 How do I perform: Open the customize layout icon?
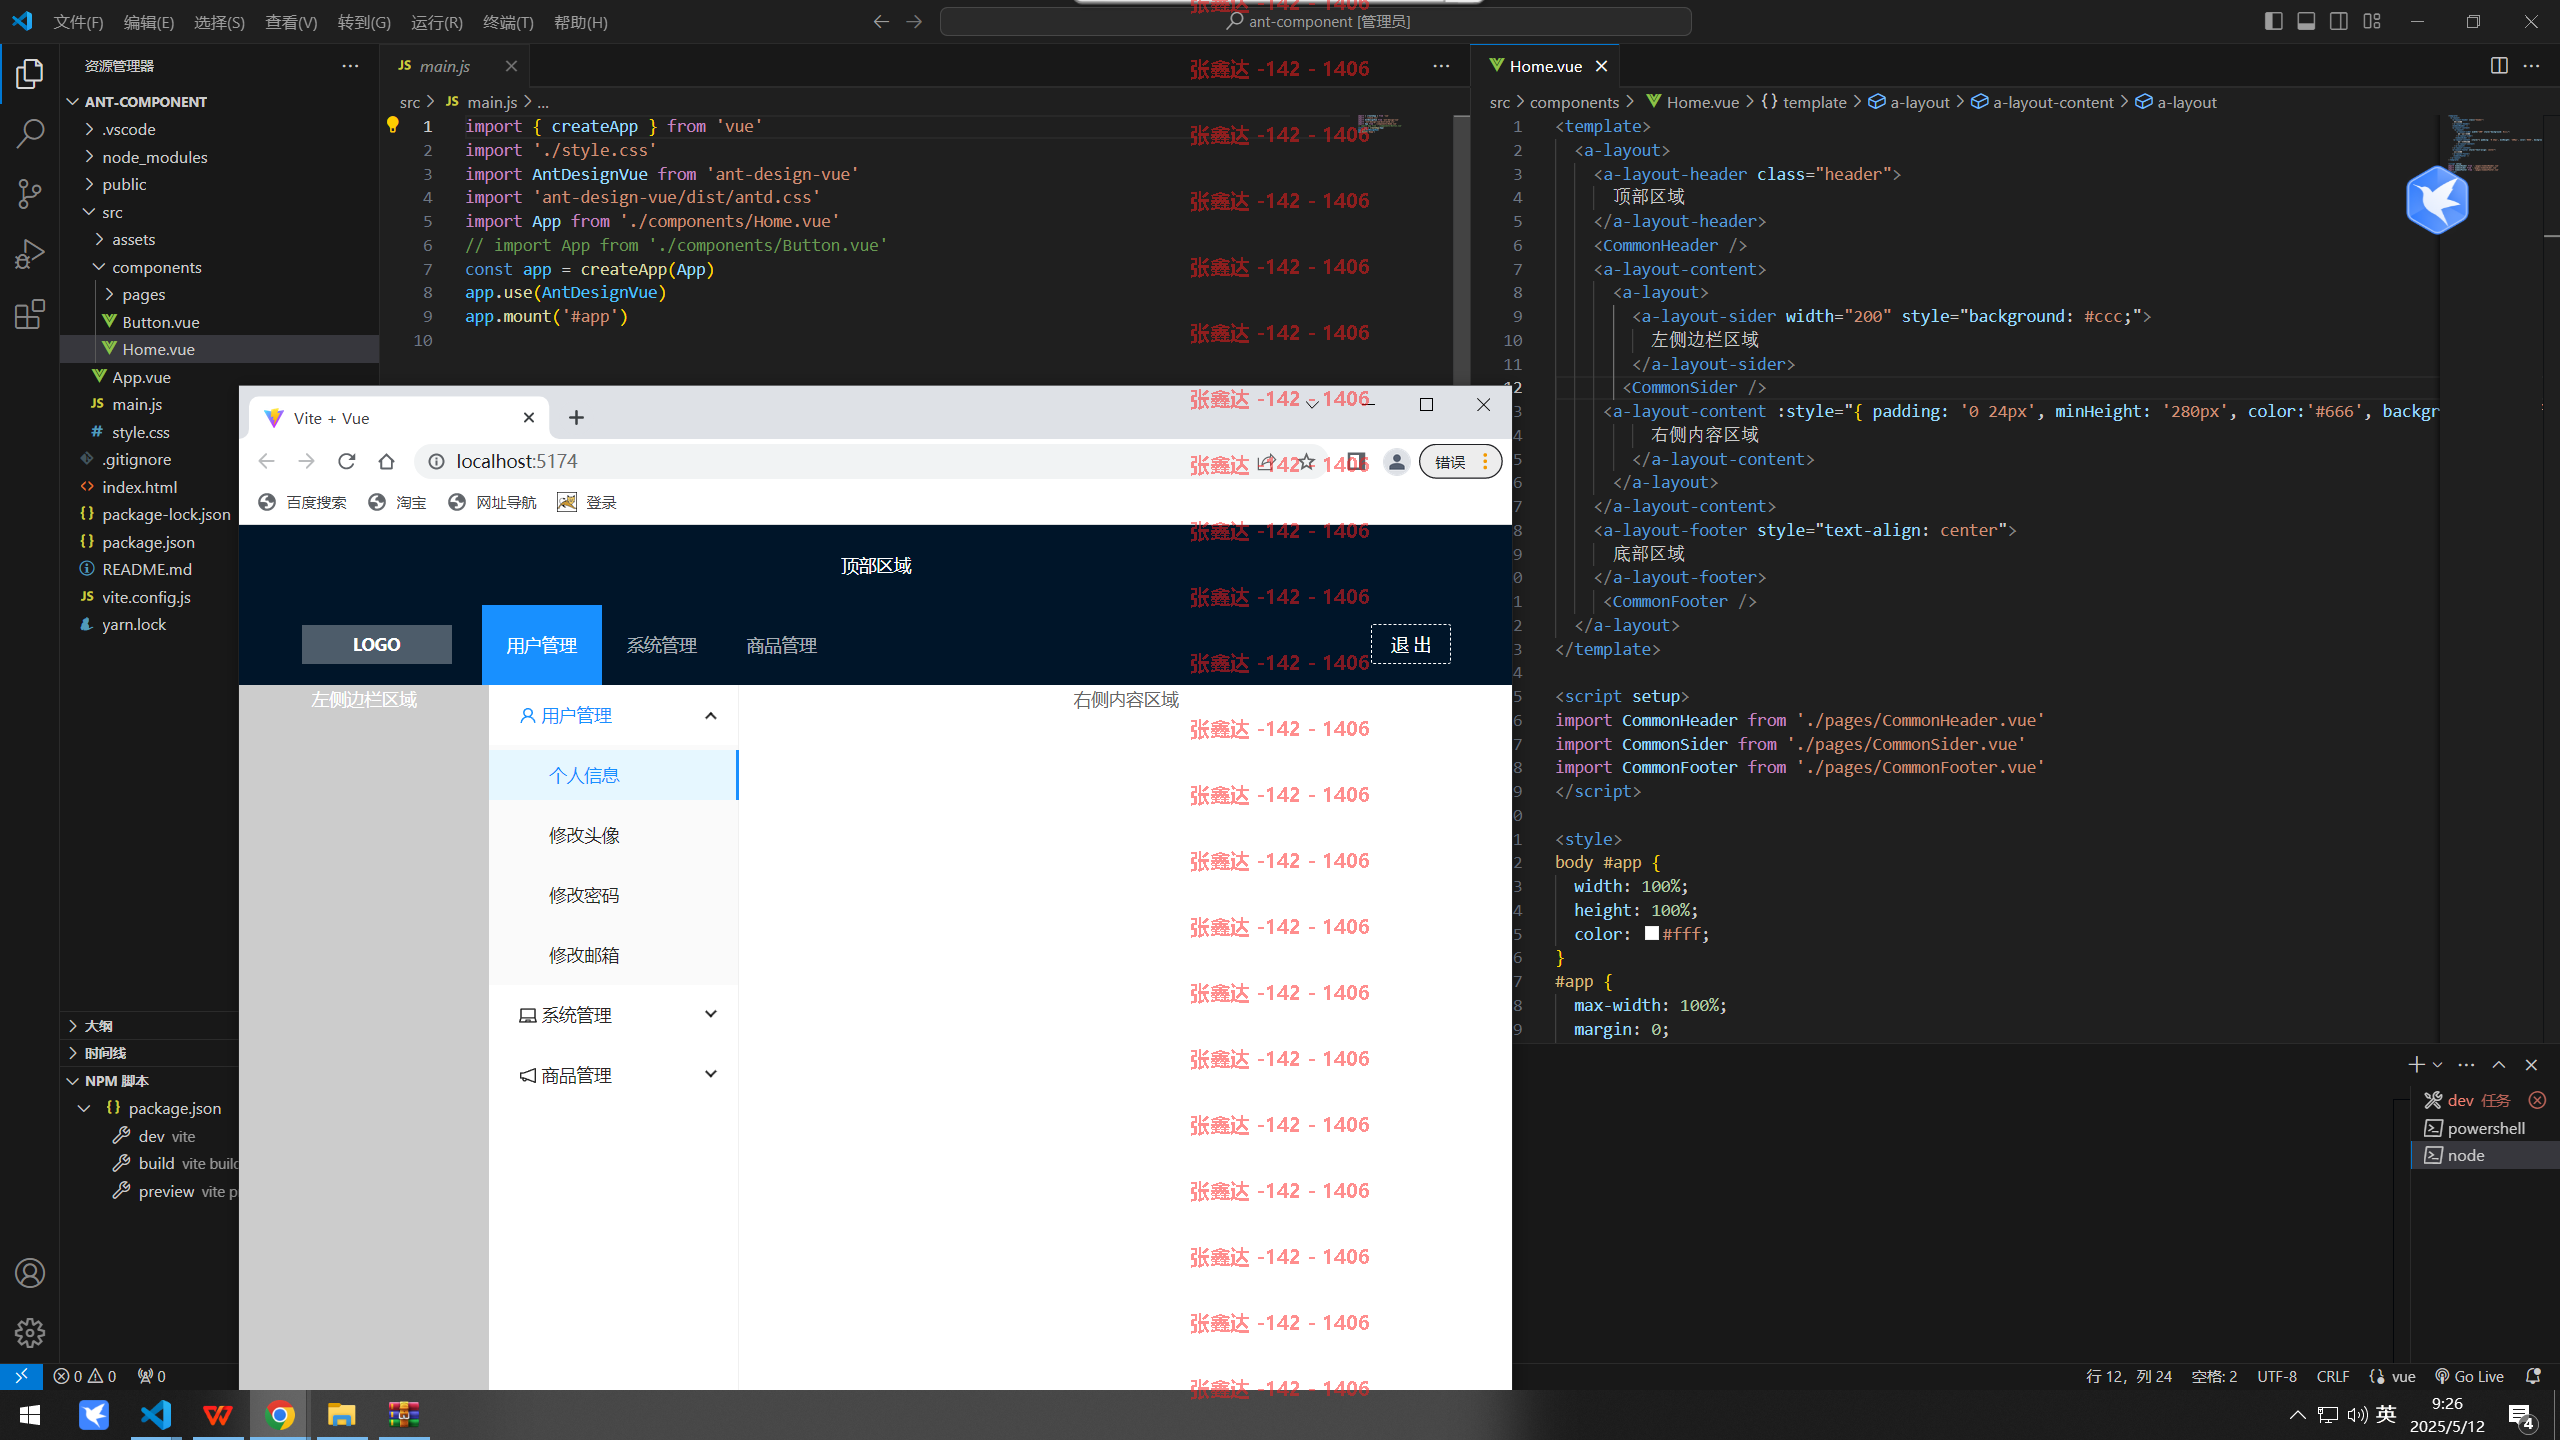coord(2372,21)
